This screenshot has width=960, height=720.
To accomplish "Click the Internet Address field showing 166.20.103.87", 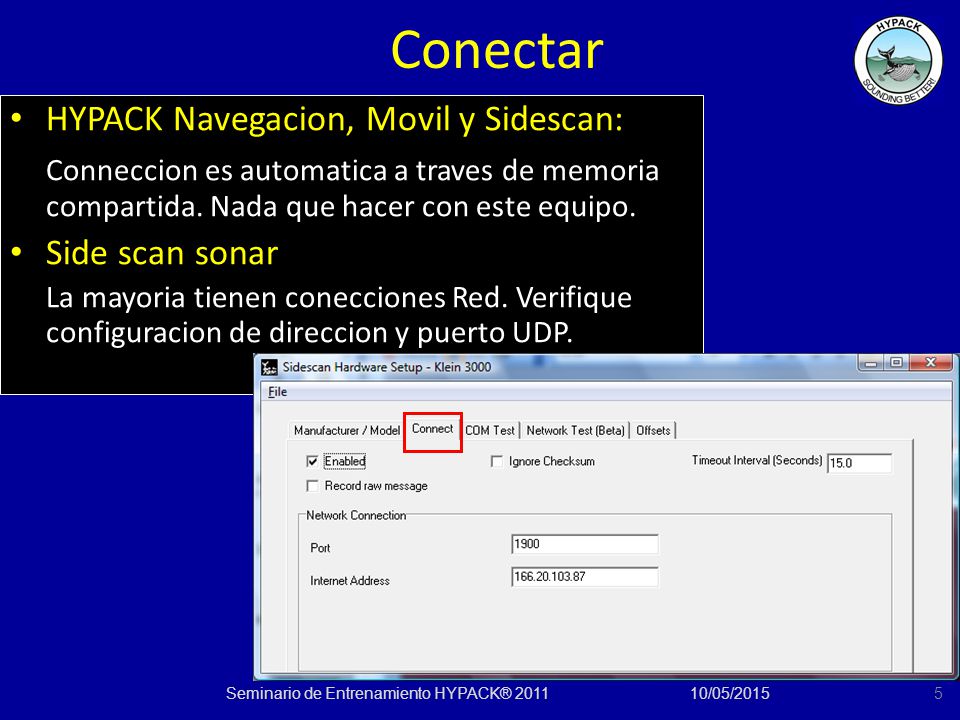I will (585, 576).
